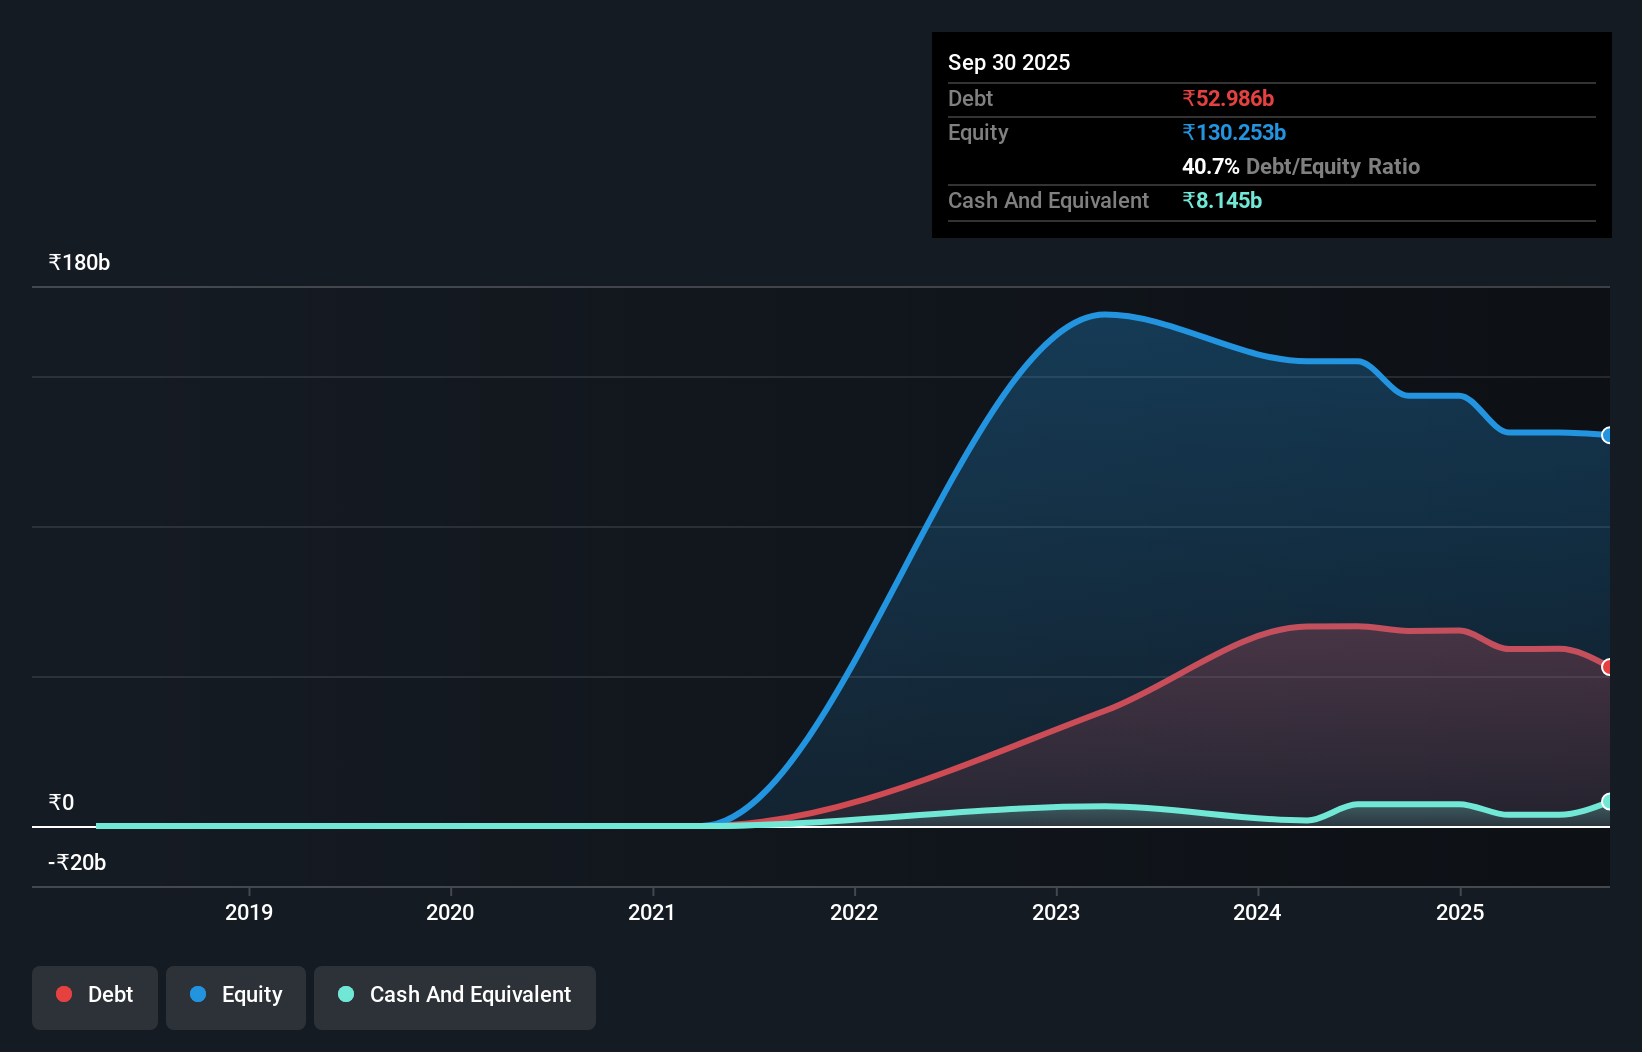
Task: Select the Equity endpoint marker on the chart
Action: [x=1607, y=436]
